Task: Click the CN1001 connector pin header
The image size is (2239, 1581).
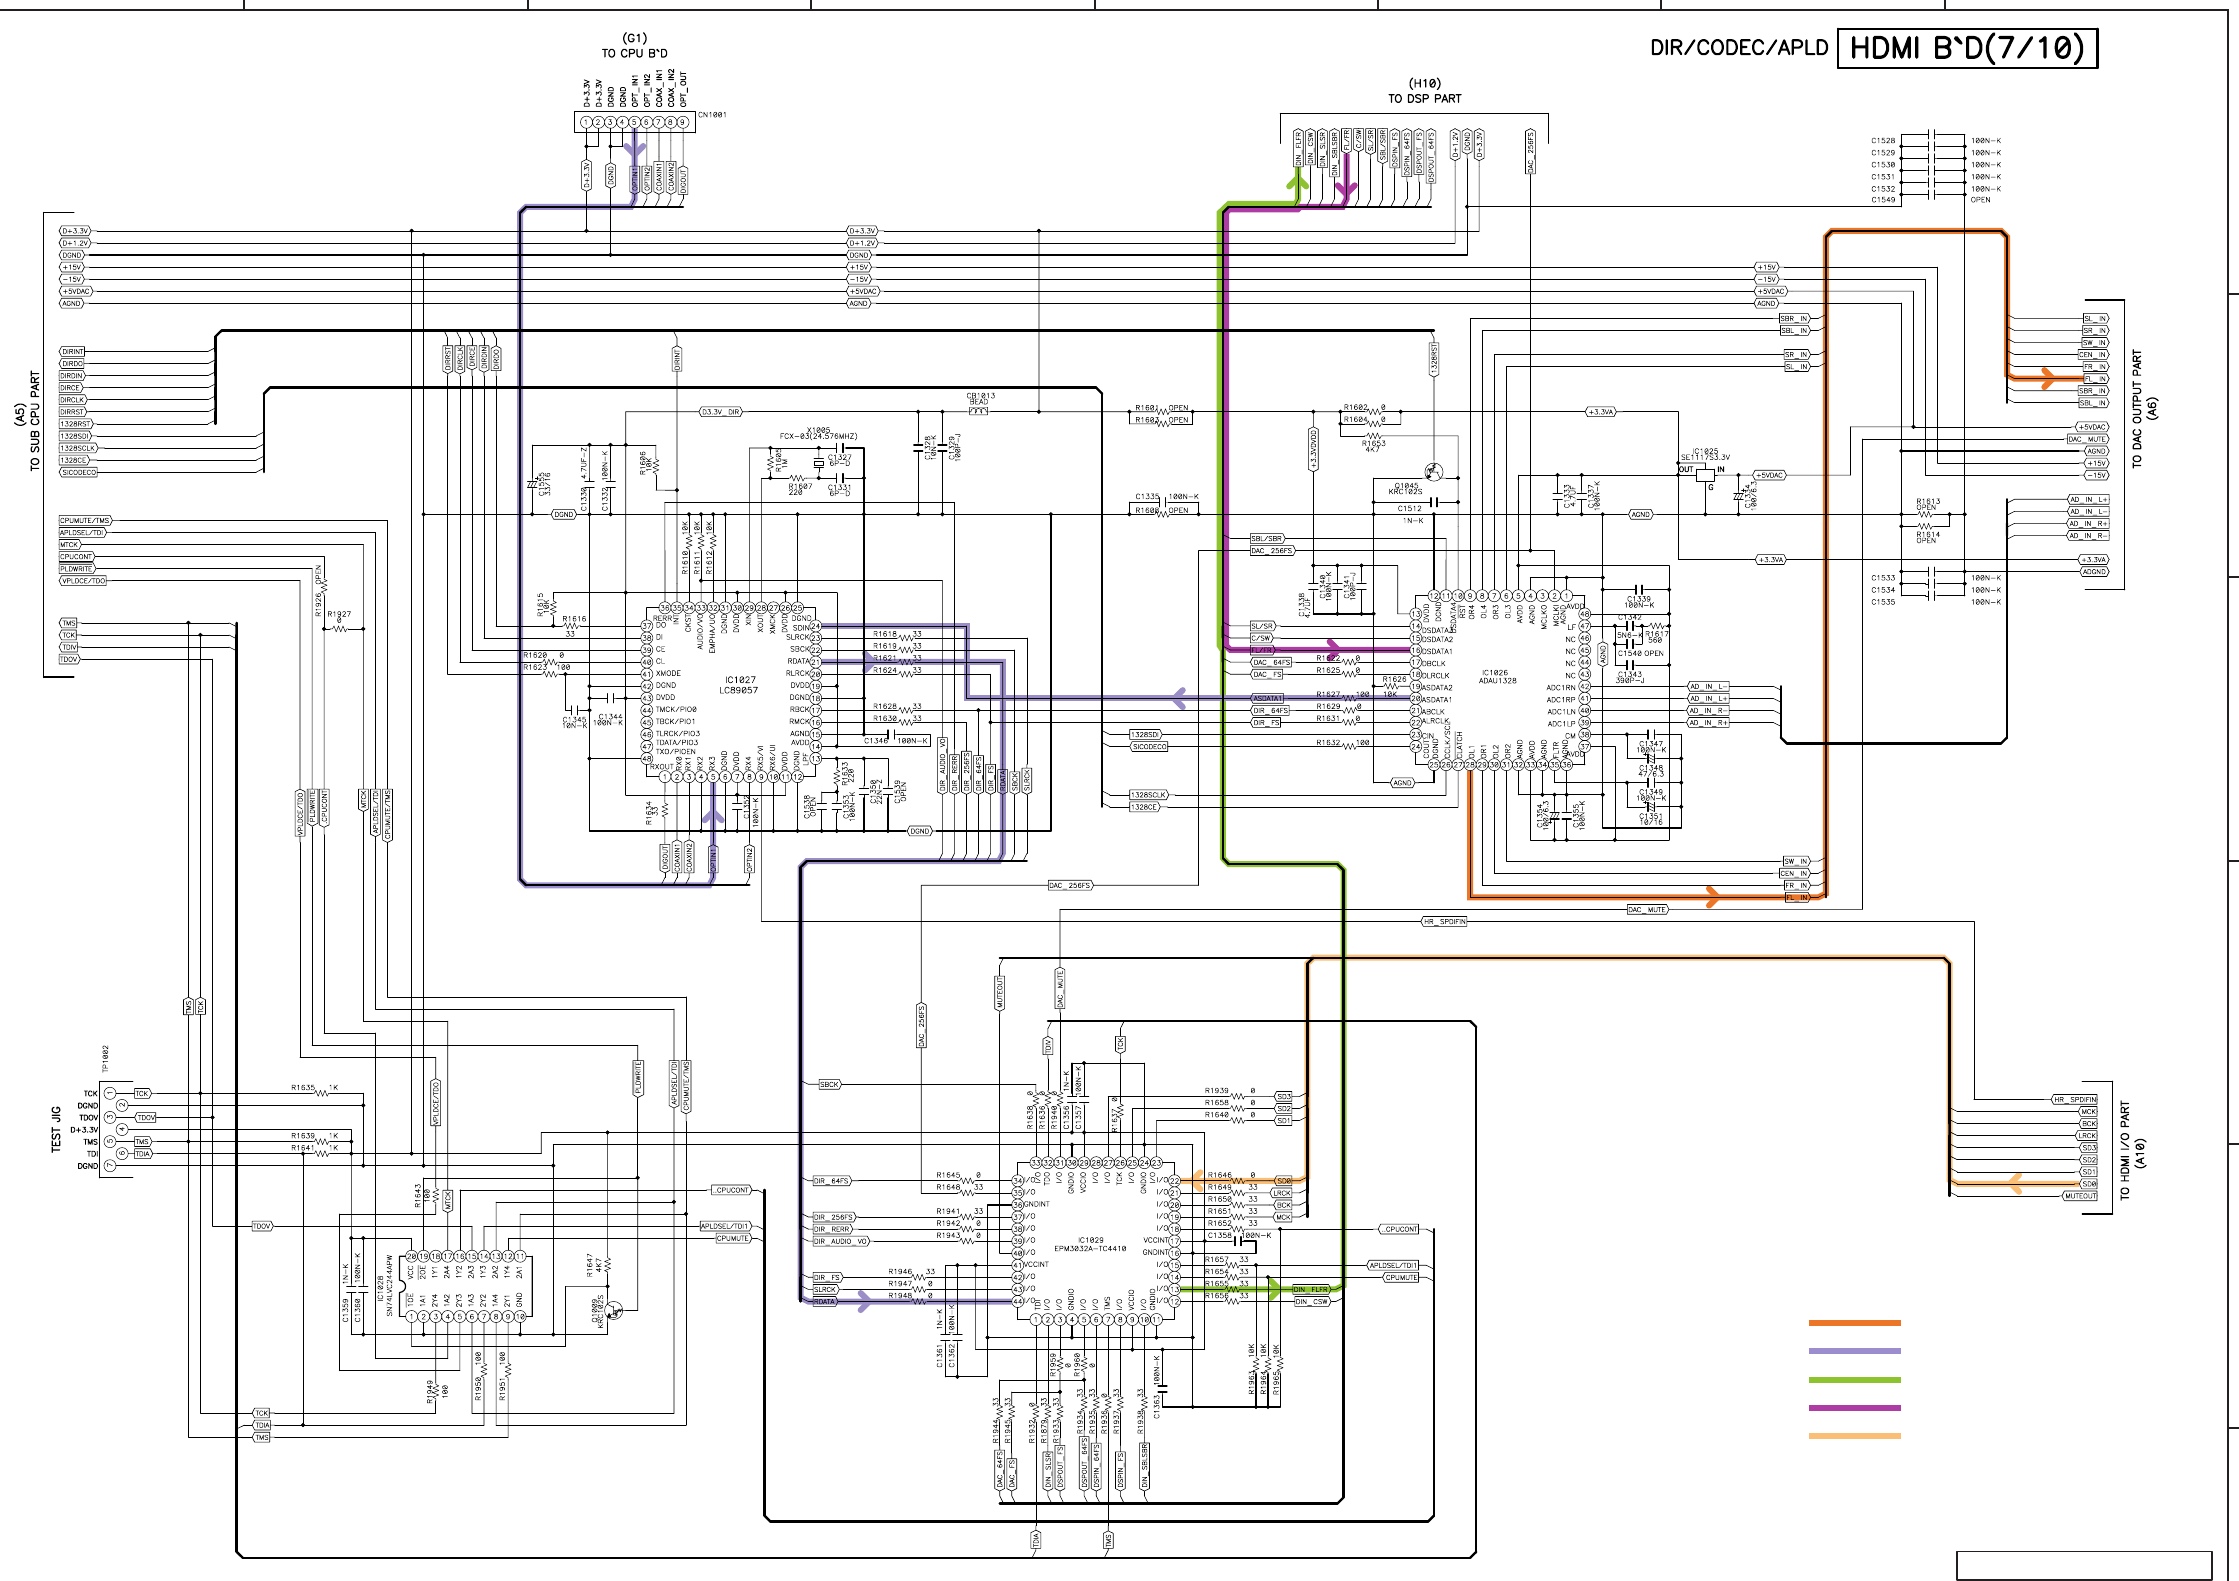Action: tap(634, 122)
